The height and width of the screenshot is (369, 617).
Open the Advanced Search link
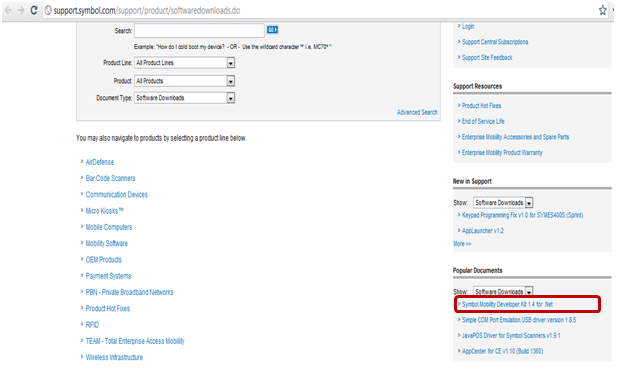tap(417, 112)
